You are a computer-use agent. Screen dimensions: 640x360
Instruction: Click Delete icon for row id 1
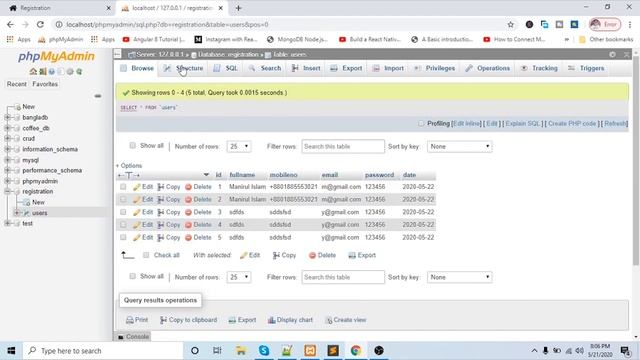pyautogui.click(x=188, y=187)
